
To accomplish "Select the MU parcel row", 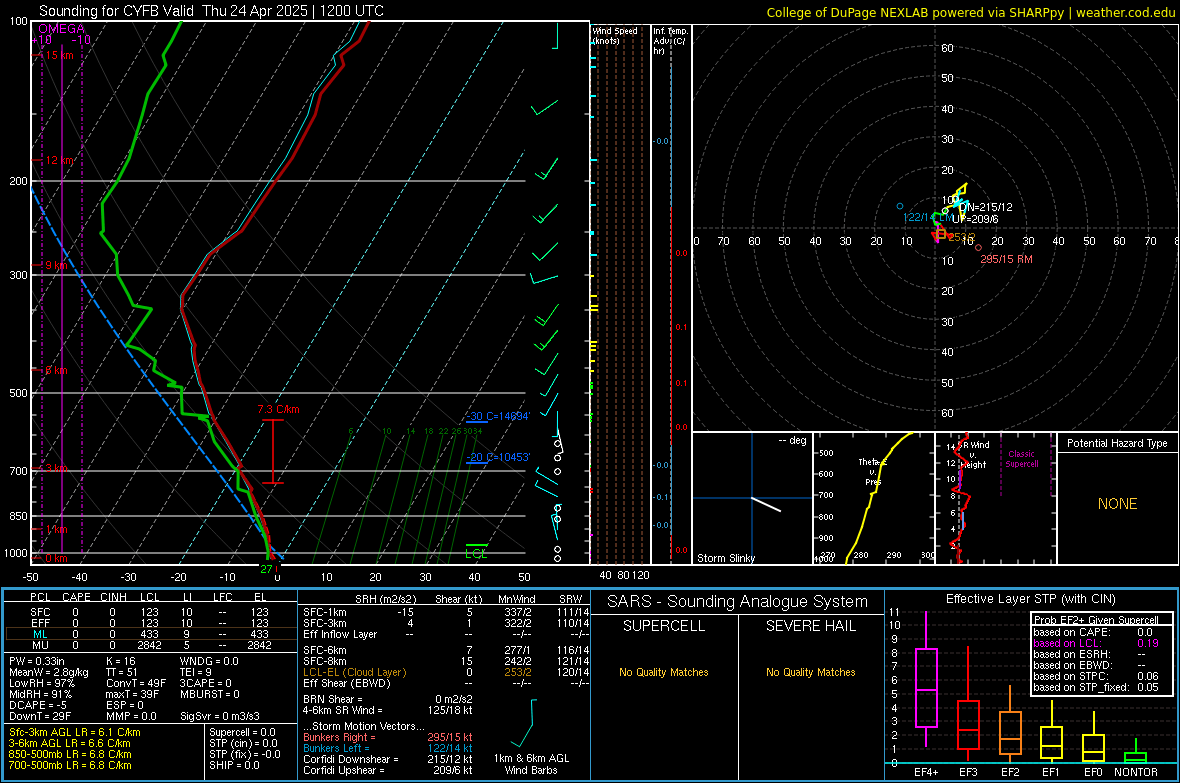I will pos(149,644).
